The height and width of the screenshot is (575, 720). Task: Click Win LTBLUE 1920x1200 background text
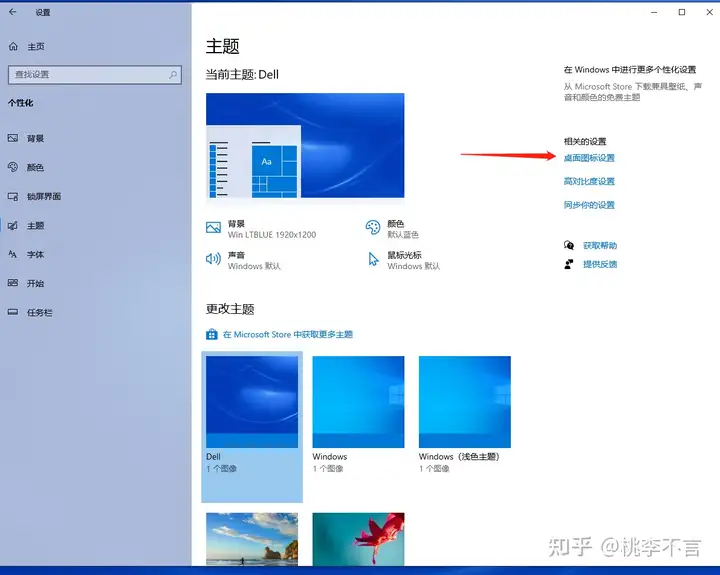(272, 235)
